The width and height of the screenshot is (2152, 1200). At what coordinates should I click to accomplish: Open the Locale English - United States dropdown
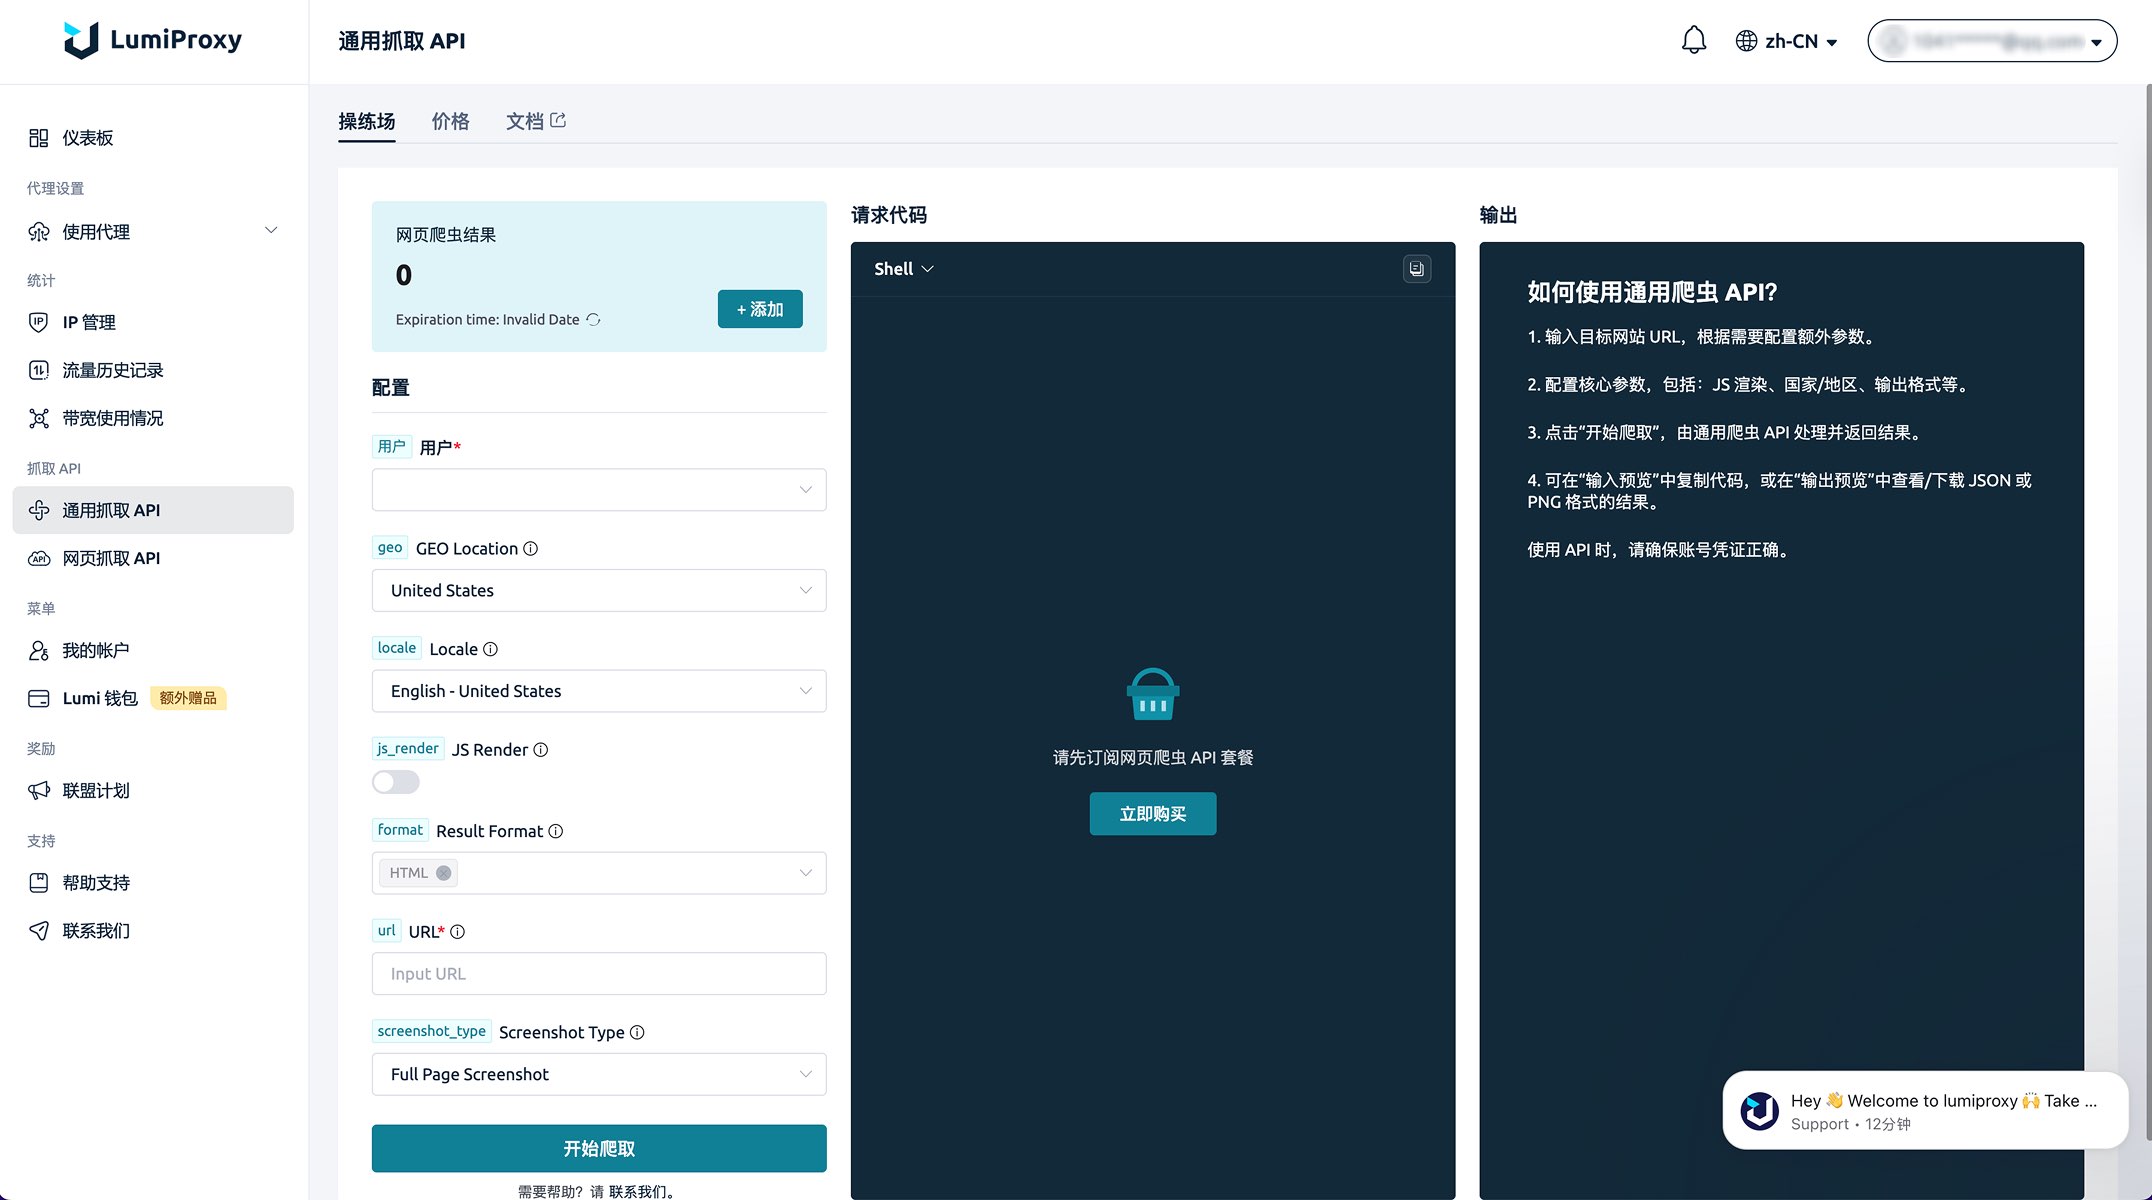599,691
